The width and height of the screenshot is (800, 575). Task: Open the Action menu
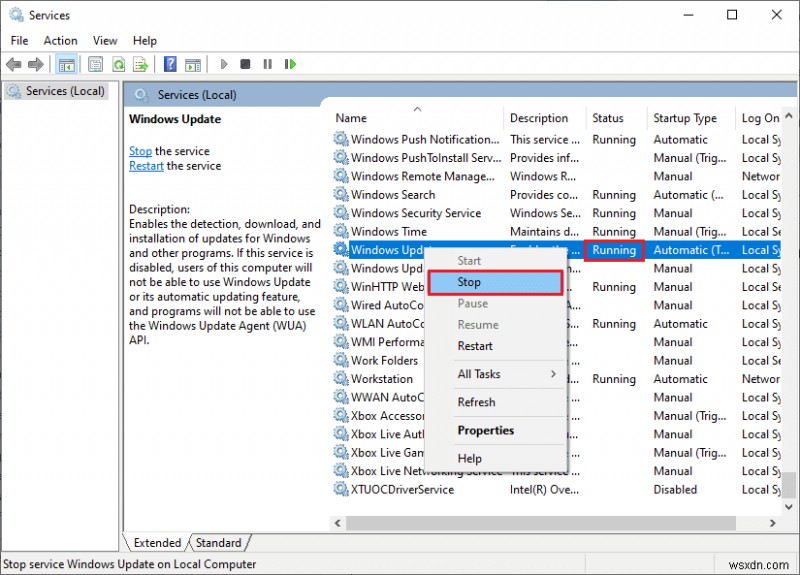60,41
